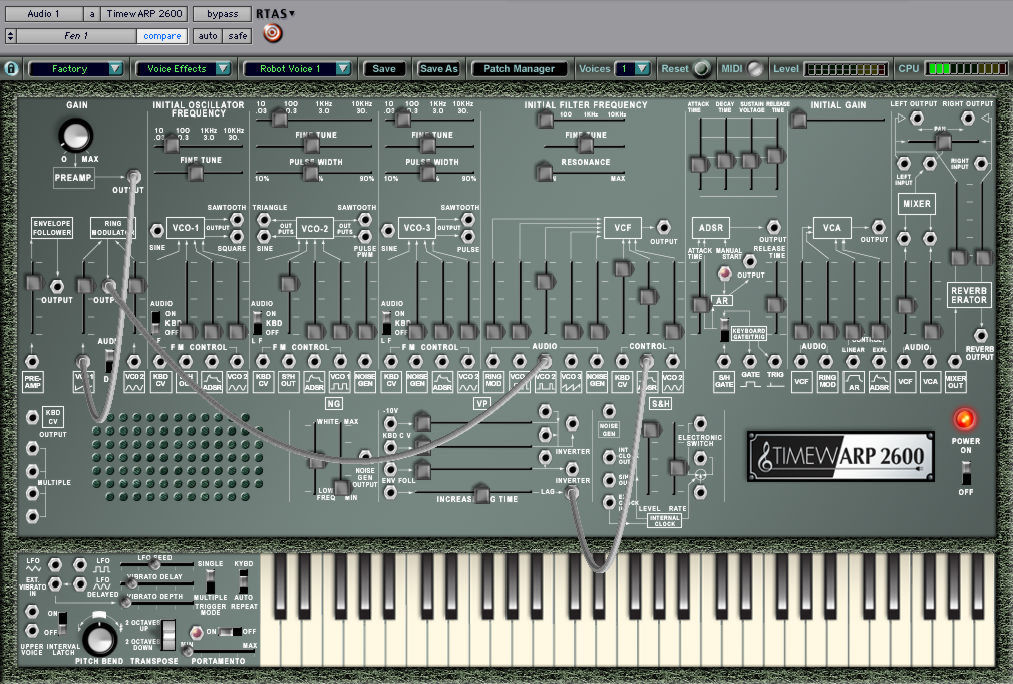Click the VCF output jack
The width and height of the screenshot is (1013, 684).
click(663, 227)
